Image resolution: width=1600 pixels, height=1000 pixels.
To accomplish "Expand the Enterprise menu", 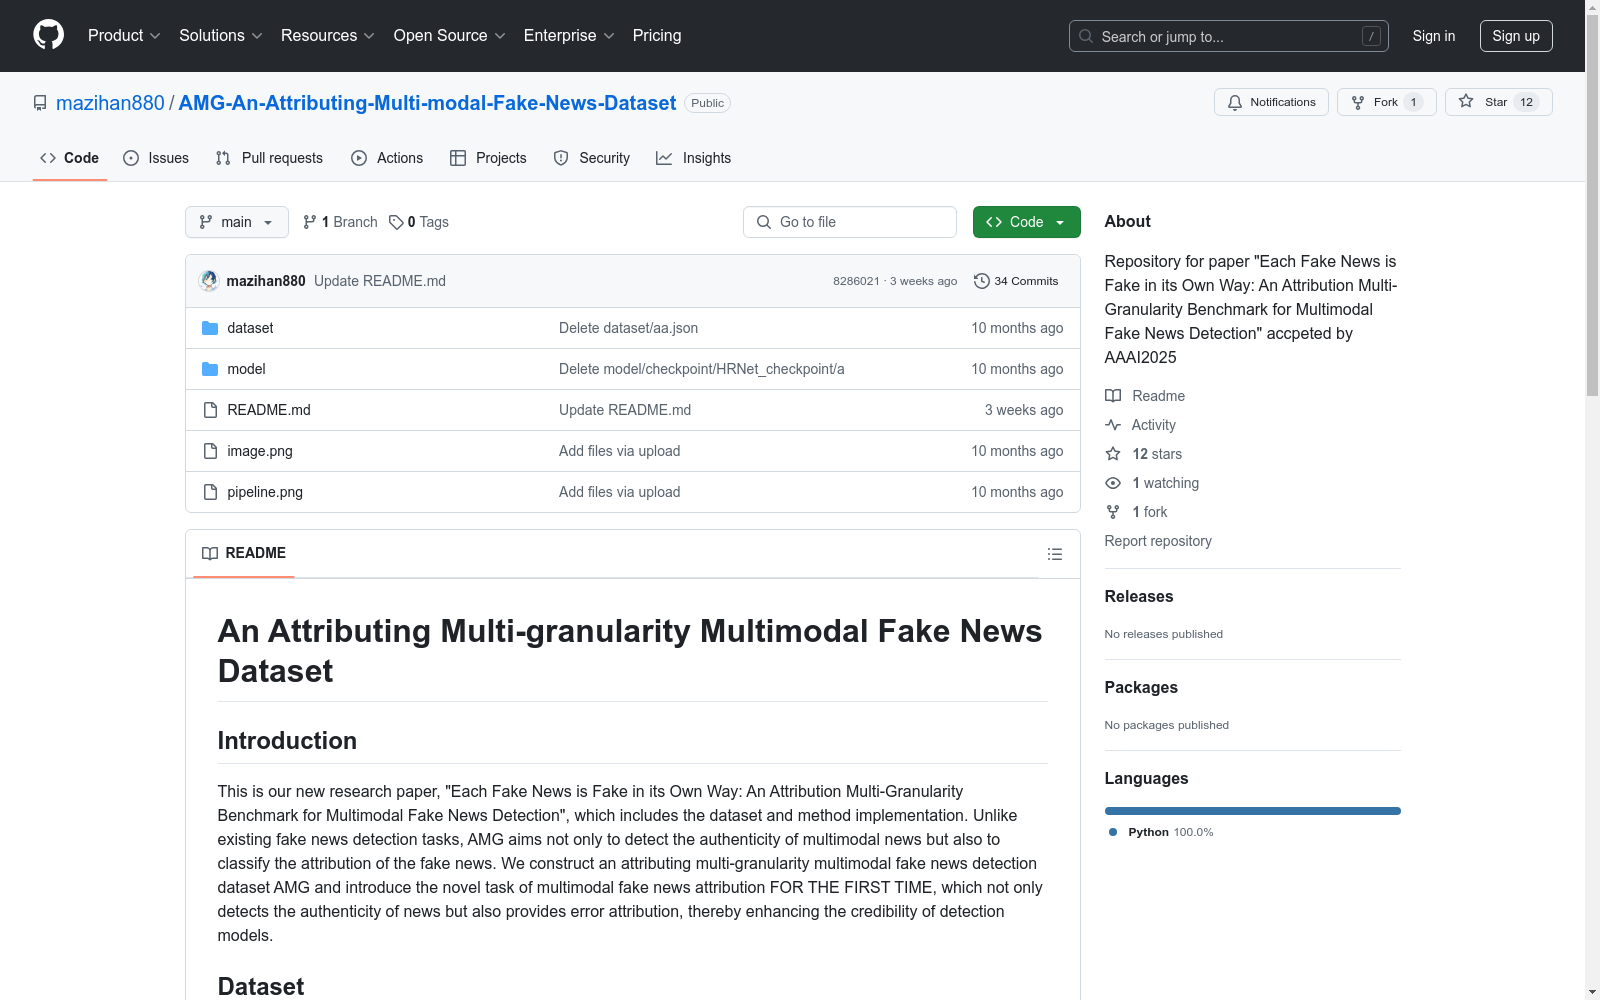I will coord(569,36).
